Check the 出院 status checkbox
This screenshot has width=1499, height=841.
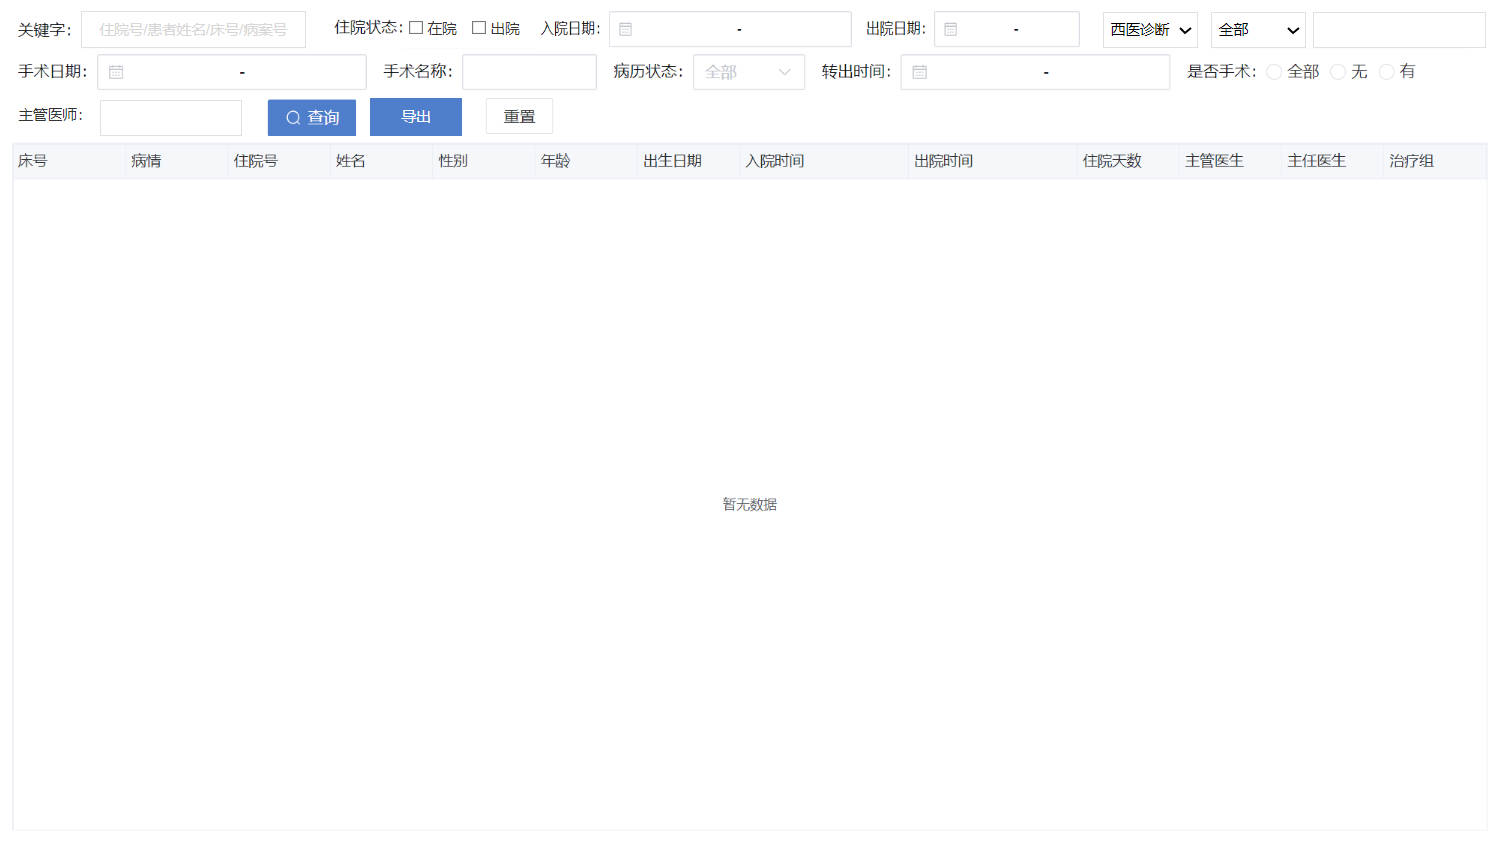point(479,28)
